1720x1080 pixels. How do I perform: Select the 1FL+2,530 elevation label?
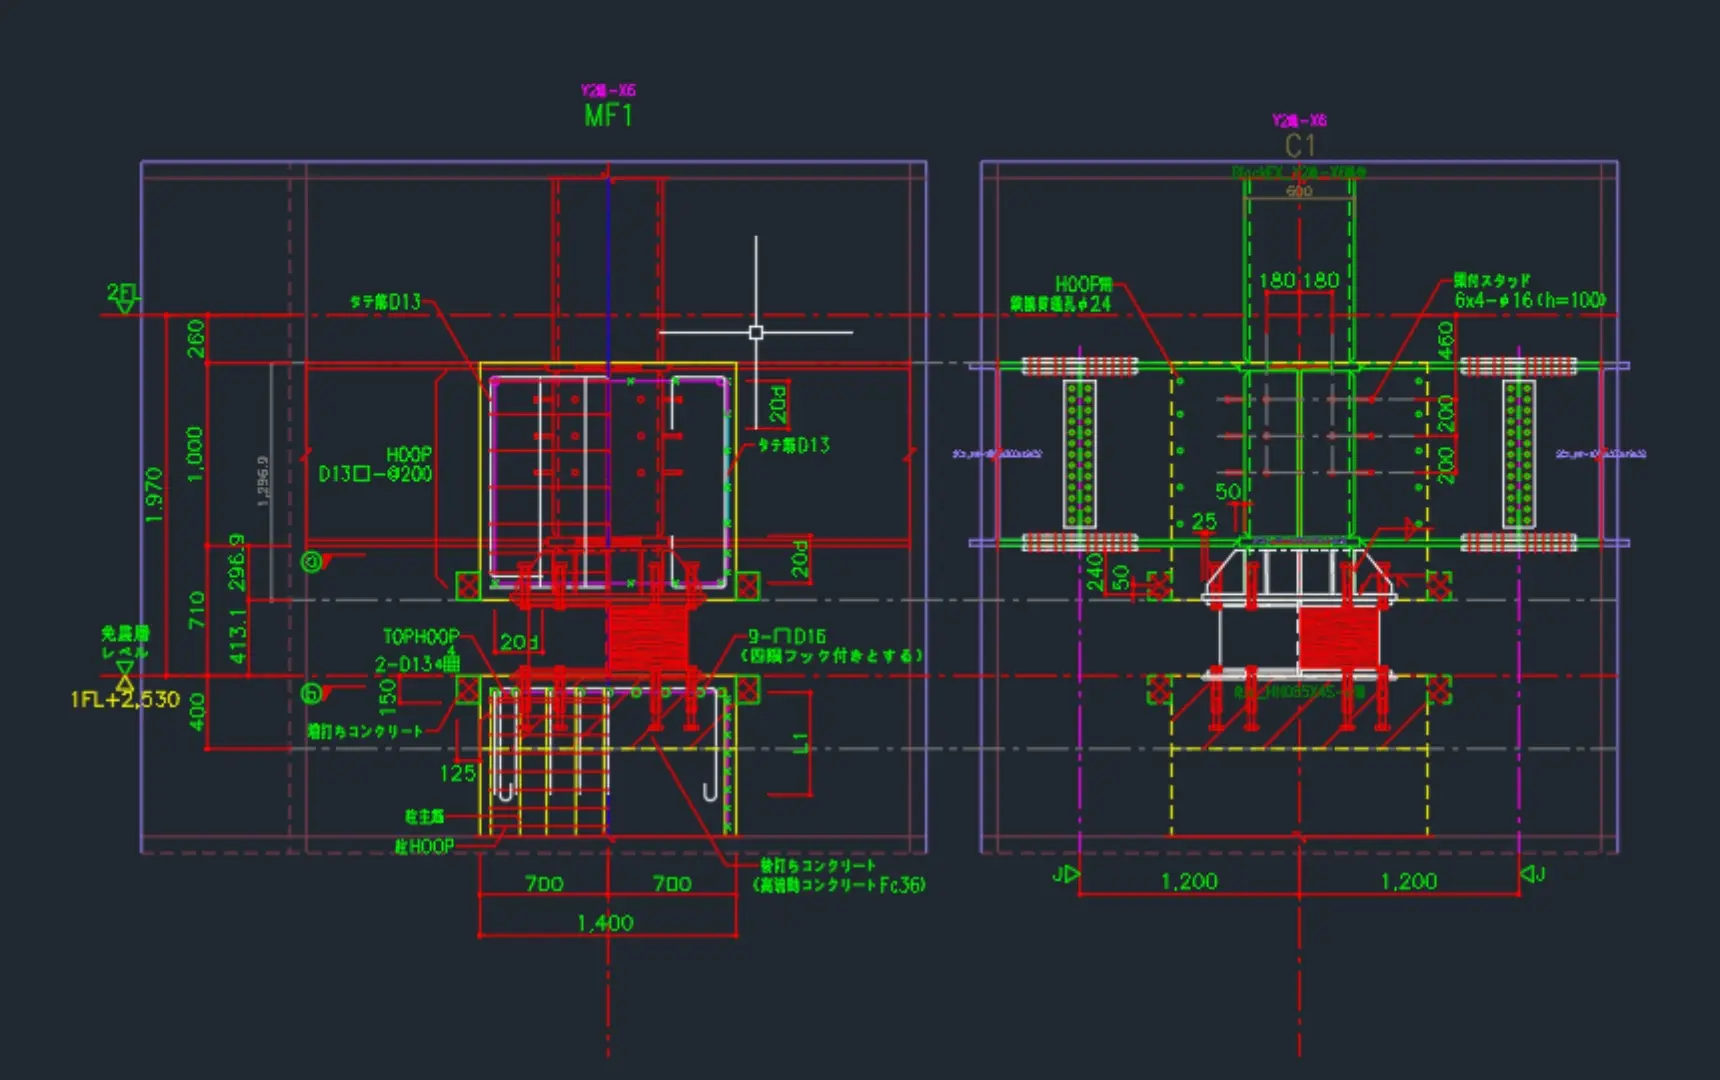125,699
